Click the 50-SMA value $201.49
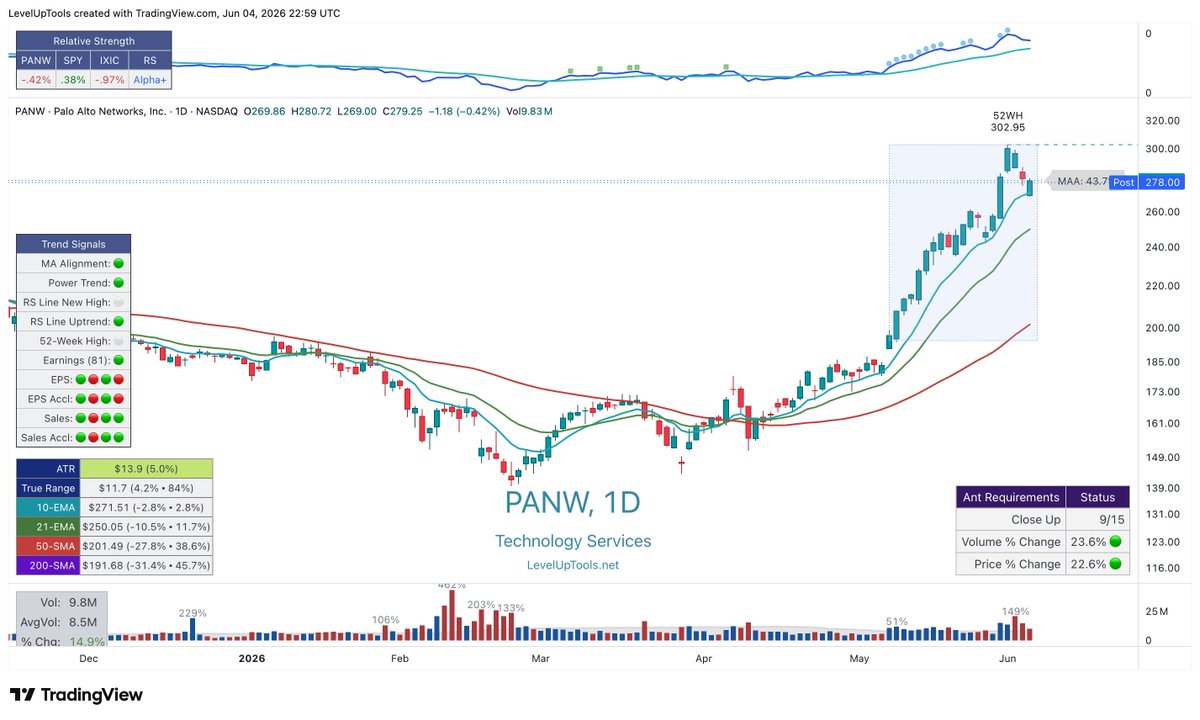The width and height of the screenshot is (1200, 720). [146, 546]
